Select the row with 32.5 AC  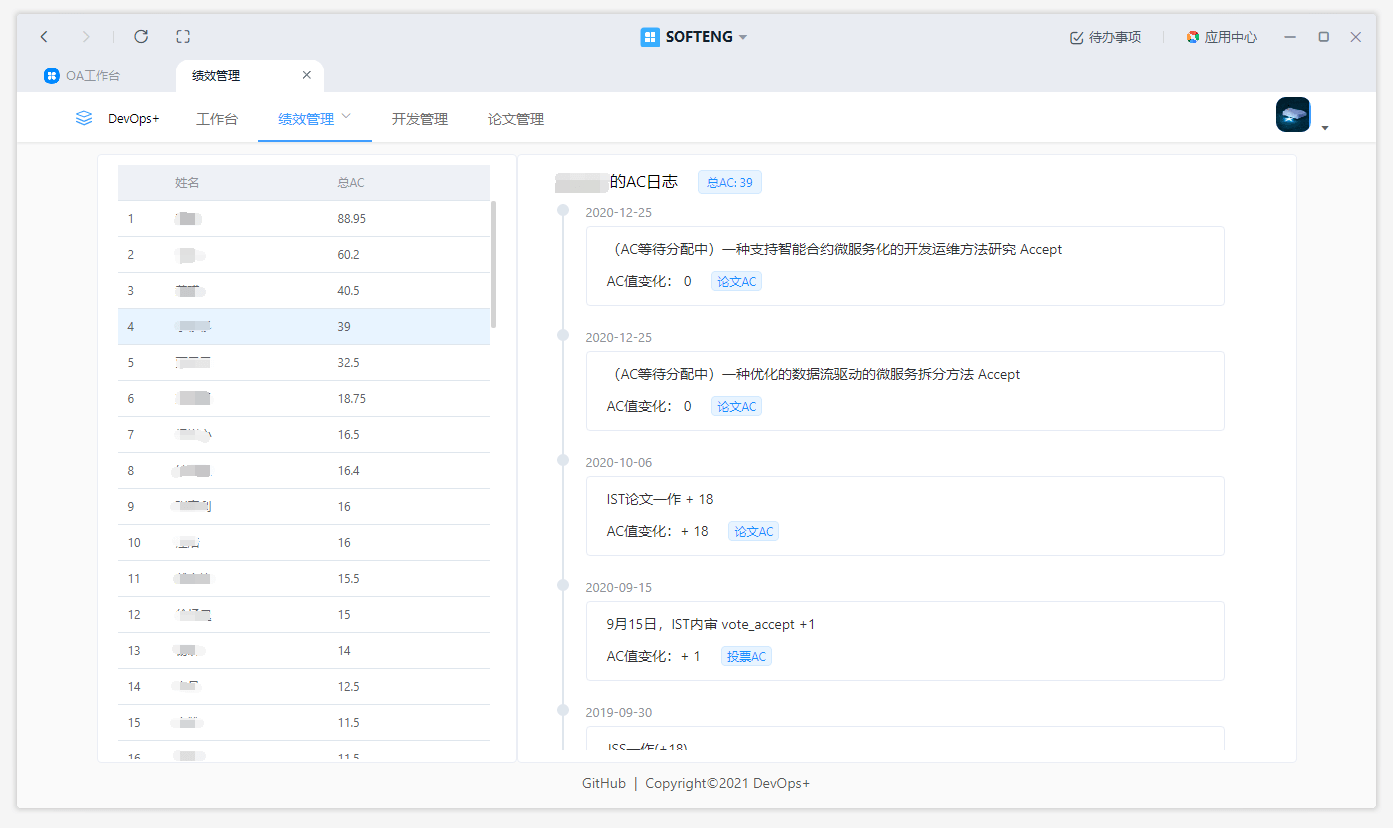coord(304,363)
